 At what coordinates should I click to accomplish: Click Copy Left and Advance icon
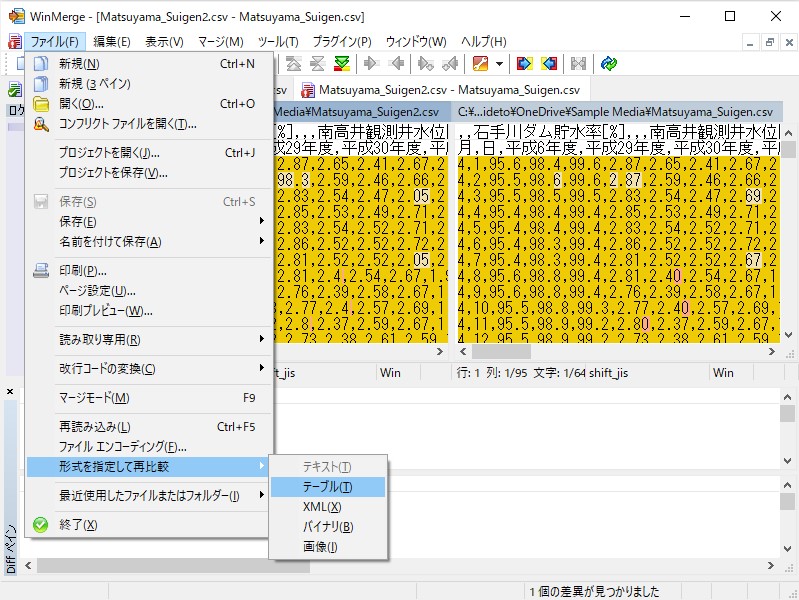coord(450,64)
